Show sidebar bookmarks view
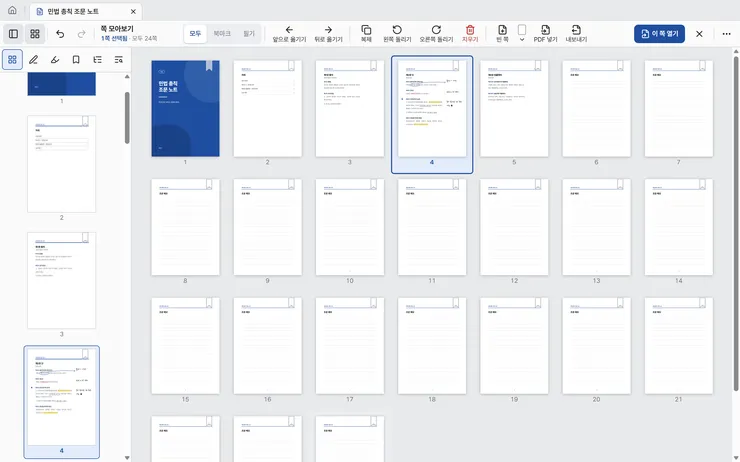Viewport: 740px width, 462px height. tap(76, 59)
